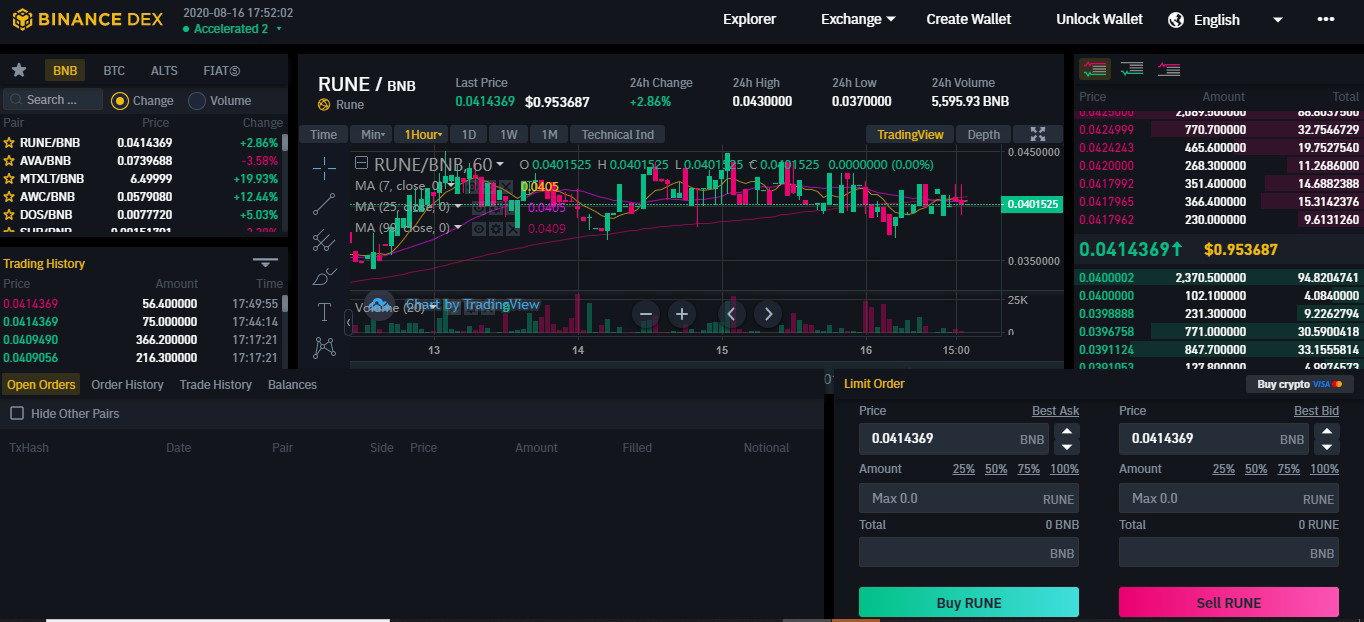This screenshot has height=622, width=1364.
Task: Increase the buy price stepper up arrow
Action: 1067,431
